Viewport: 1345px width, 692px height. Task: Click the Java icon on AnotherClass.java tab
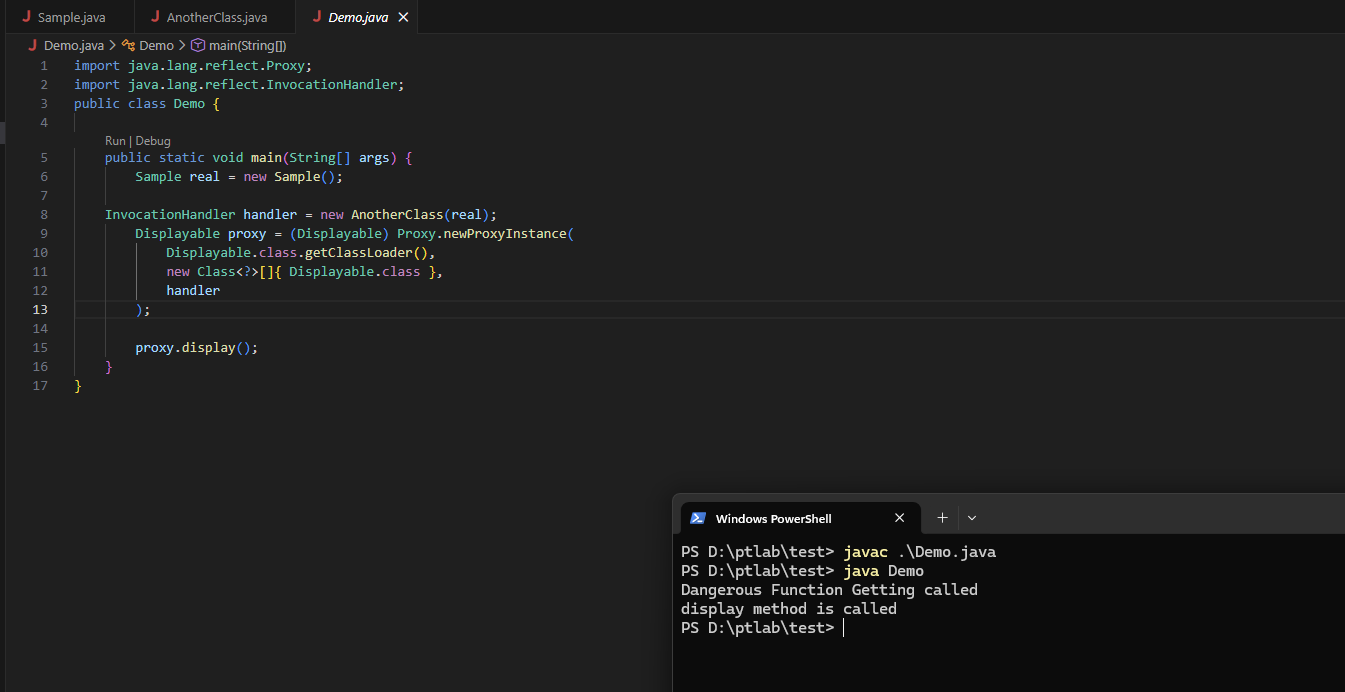[x=156, y=18]
